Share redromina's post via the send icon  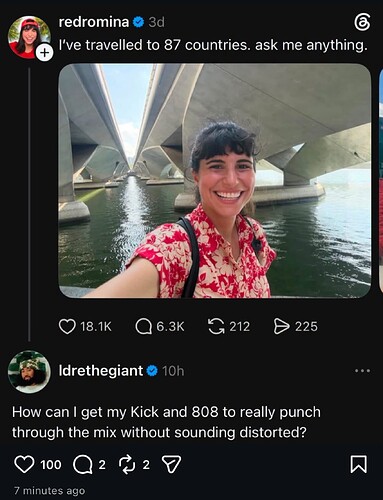tap(281, 326)
